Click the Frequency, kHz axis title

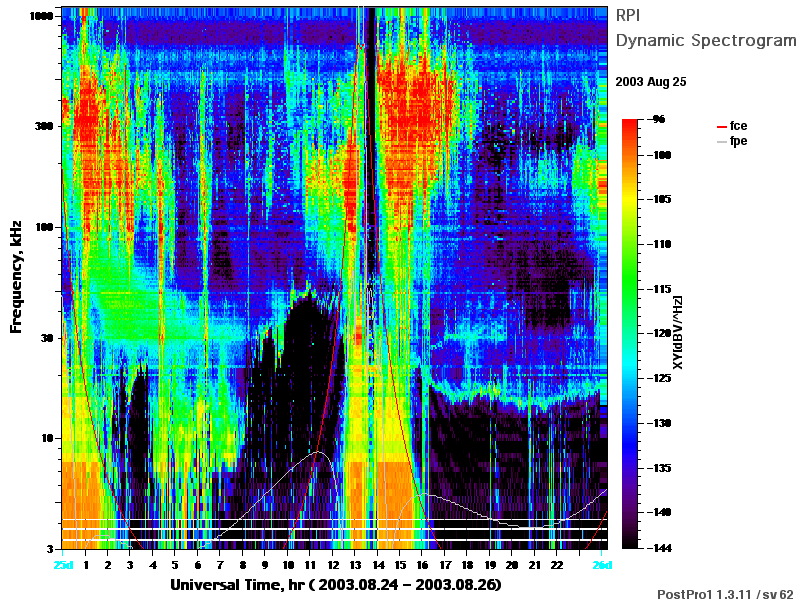pyautogui.click(x=16, y=277)
